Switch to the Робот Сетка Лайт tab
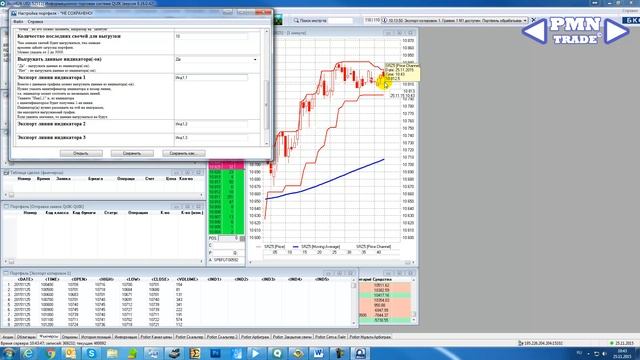 tap(330, 337)
